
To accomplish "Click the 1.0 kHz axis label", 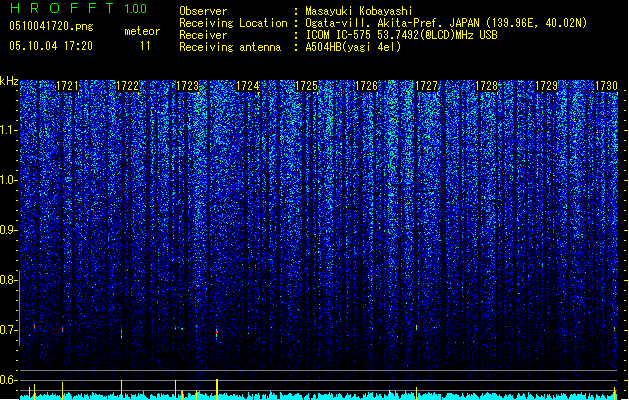I will tap(9, 180).
